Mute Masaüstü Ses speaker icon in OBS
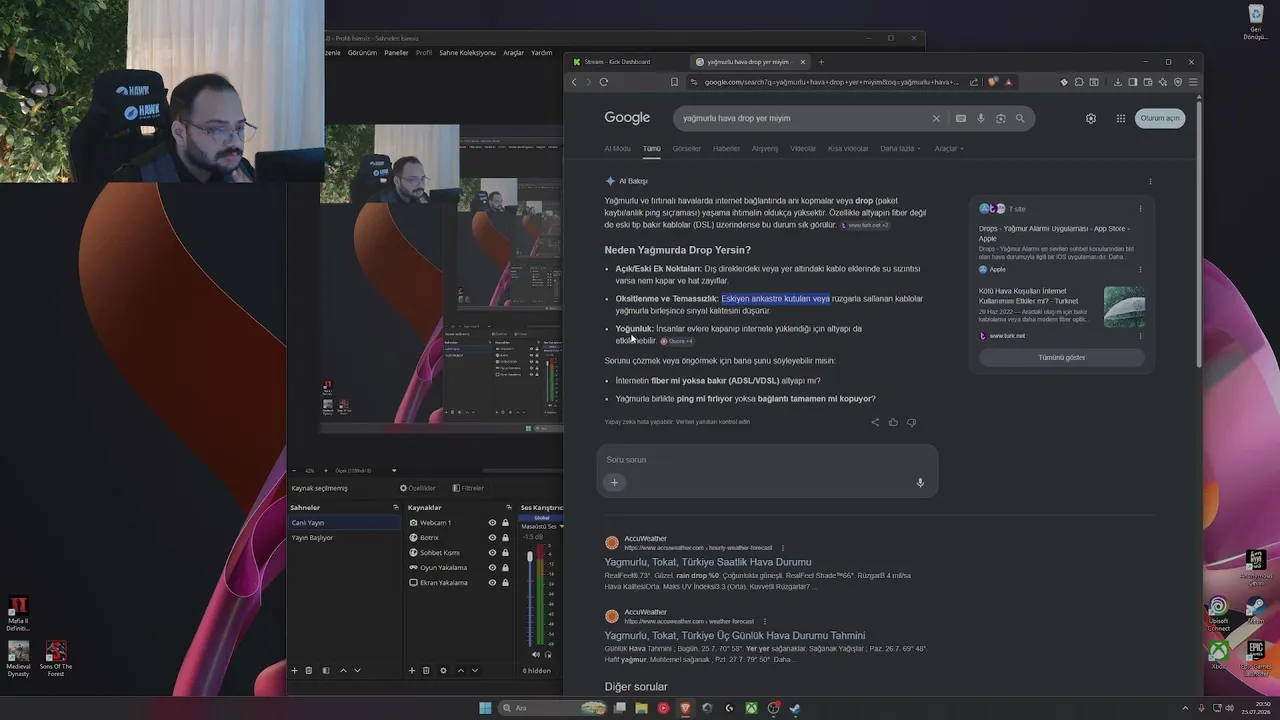 536,655
